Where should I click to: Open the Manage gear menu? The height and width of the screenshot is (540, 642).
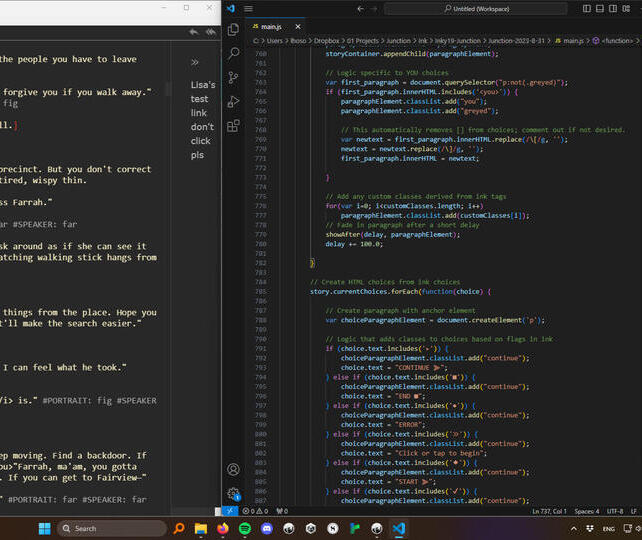(x=233, y=493)
